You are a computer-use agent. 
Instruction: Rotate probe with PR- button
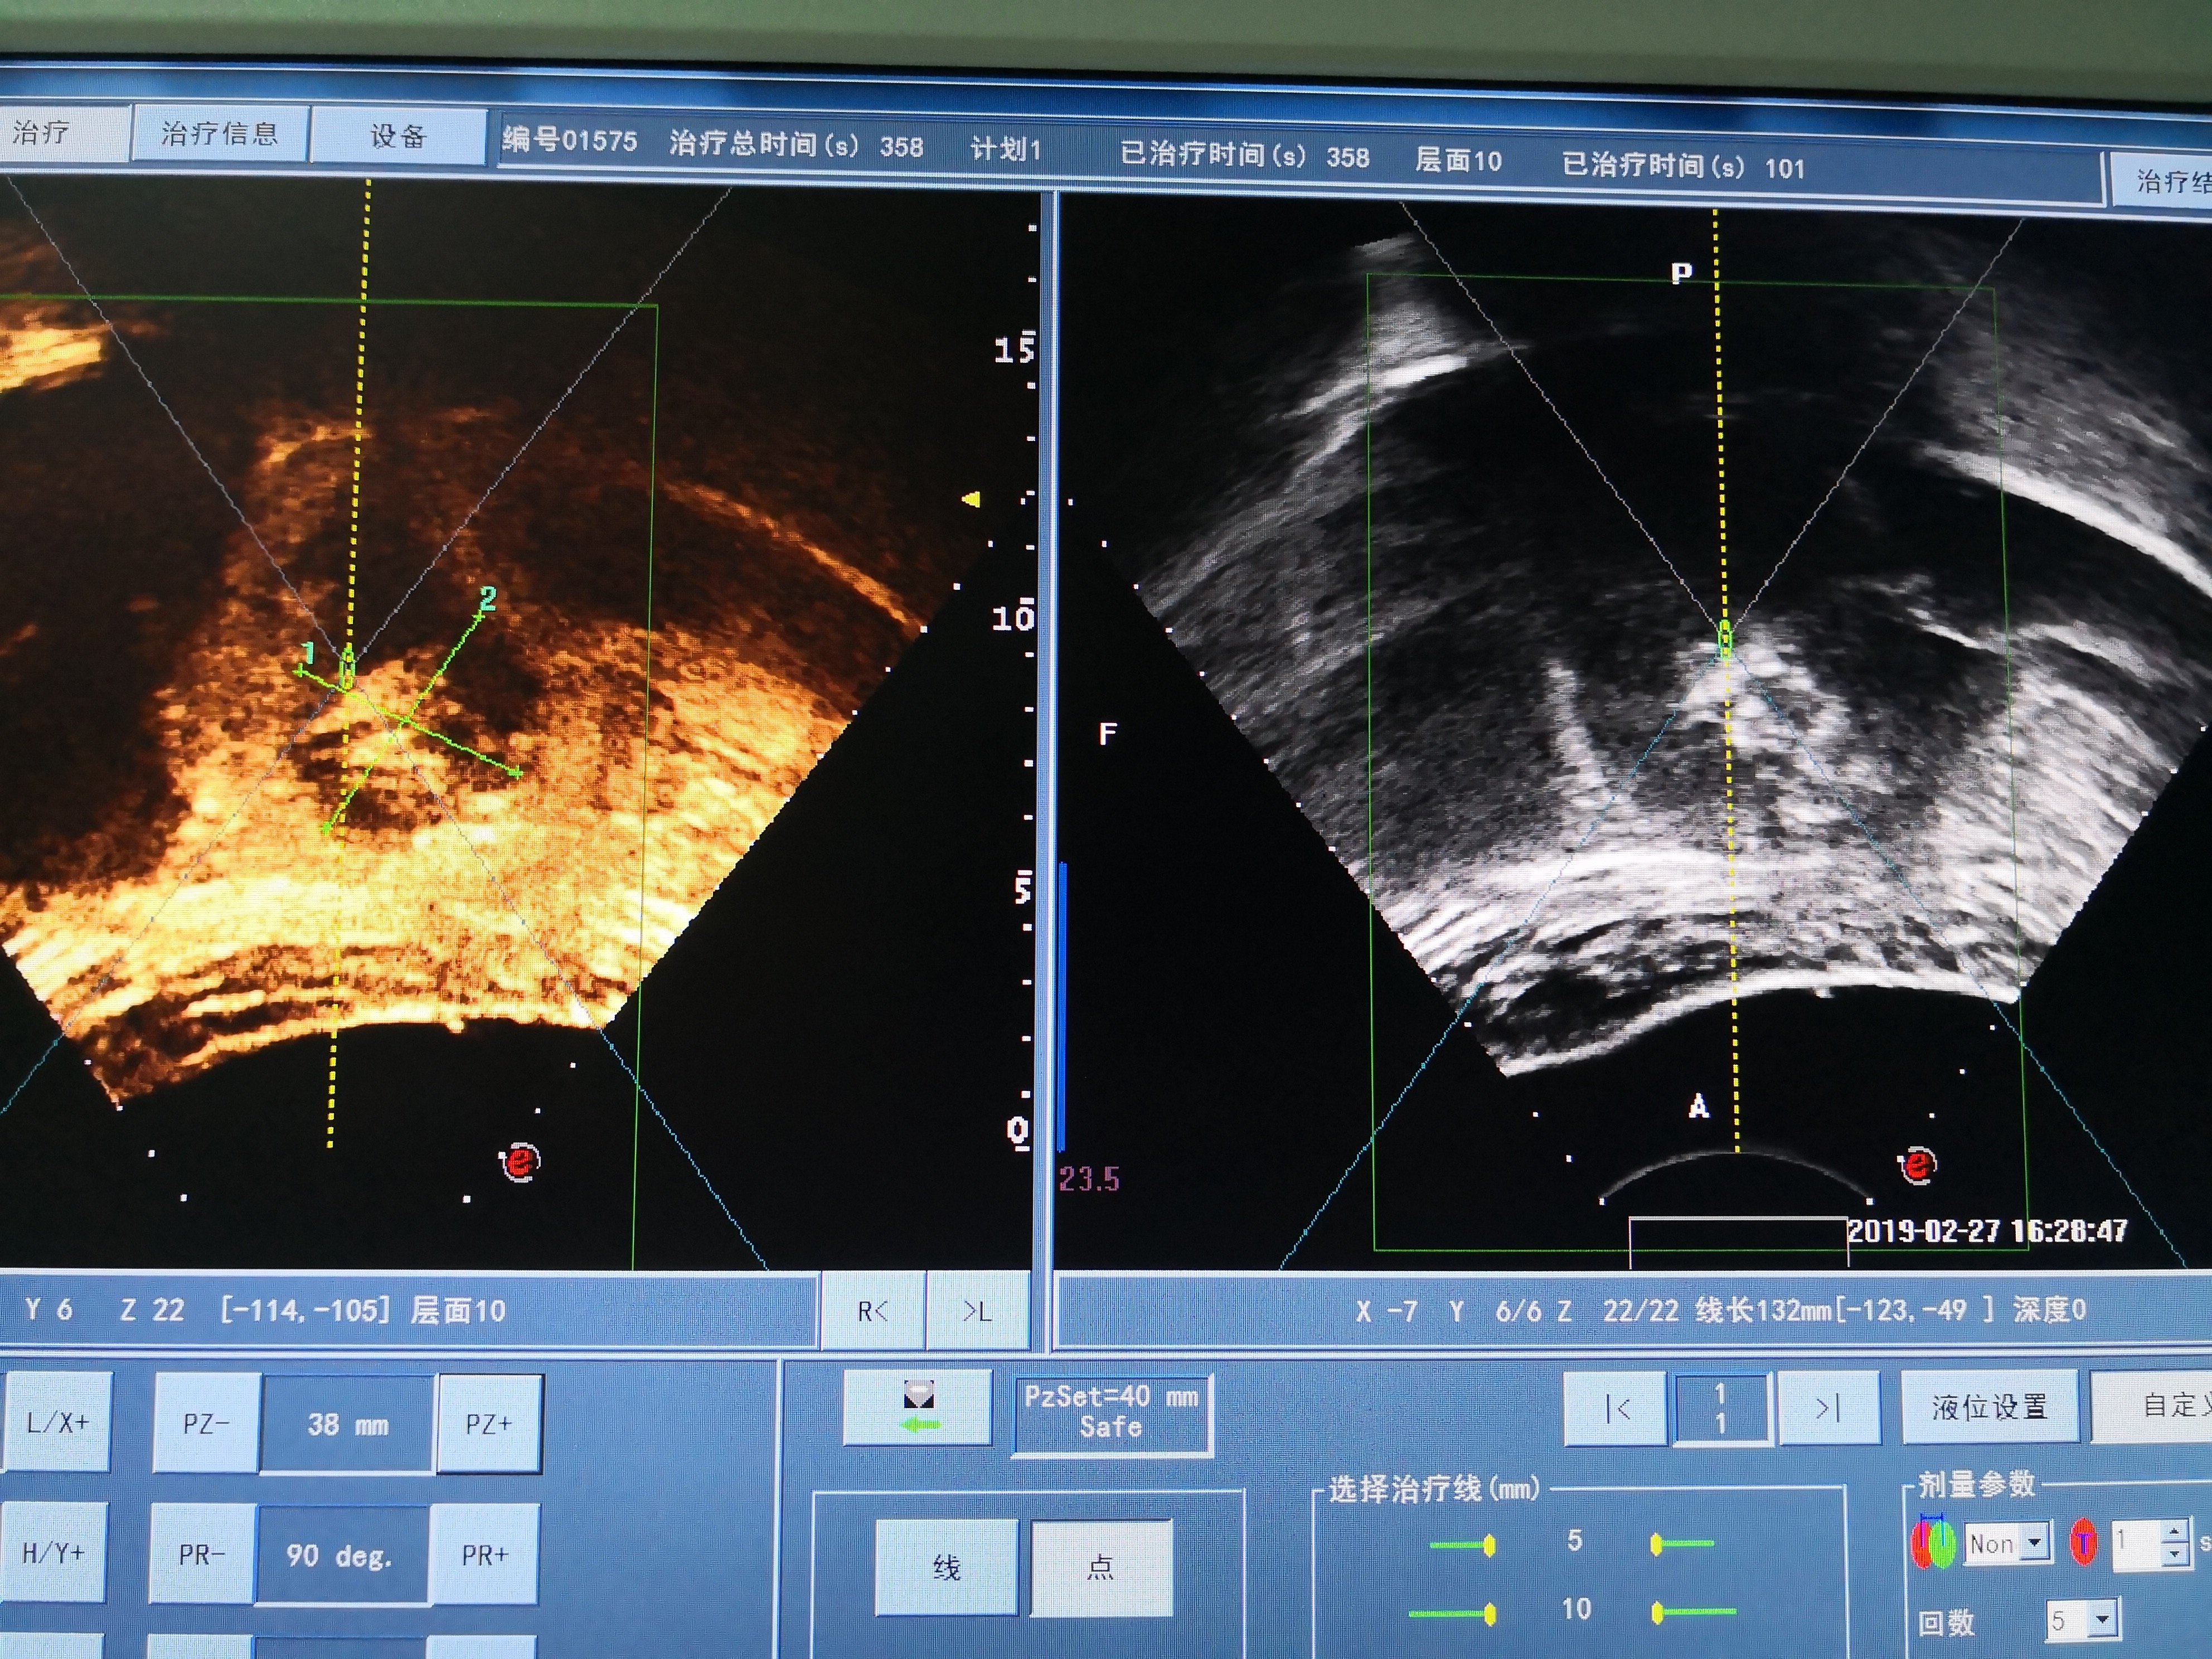202,1554
